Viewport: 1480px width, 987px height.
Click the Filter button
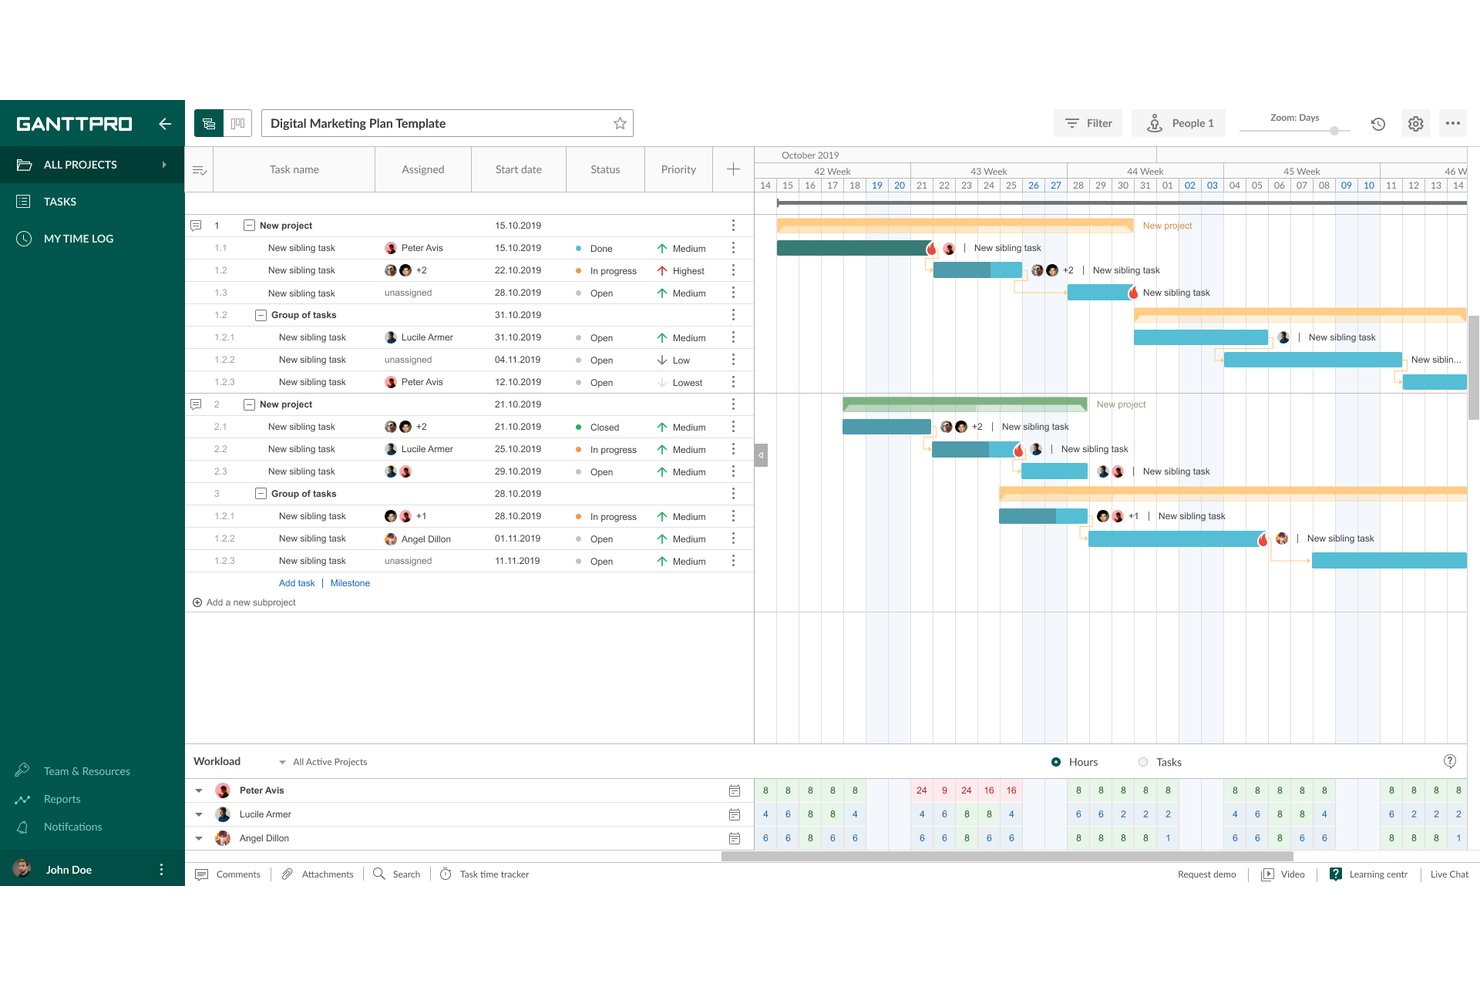pyautogui.click(x=1088, y=123)
